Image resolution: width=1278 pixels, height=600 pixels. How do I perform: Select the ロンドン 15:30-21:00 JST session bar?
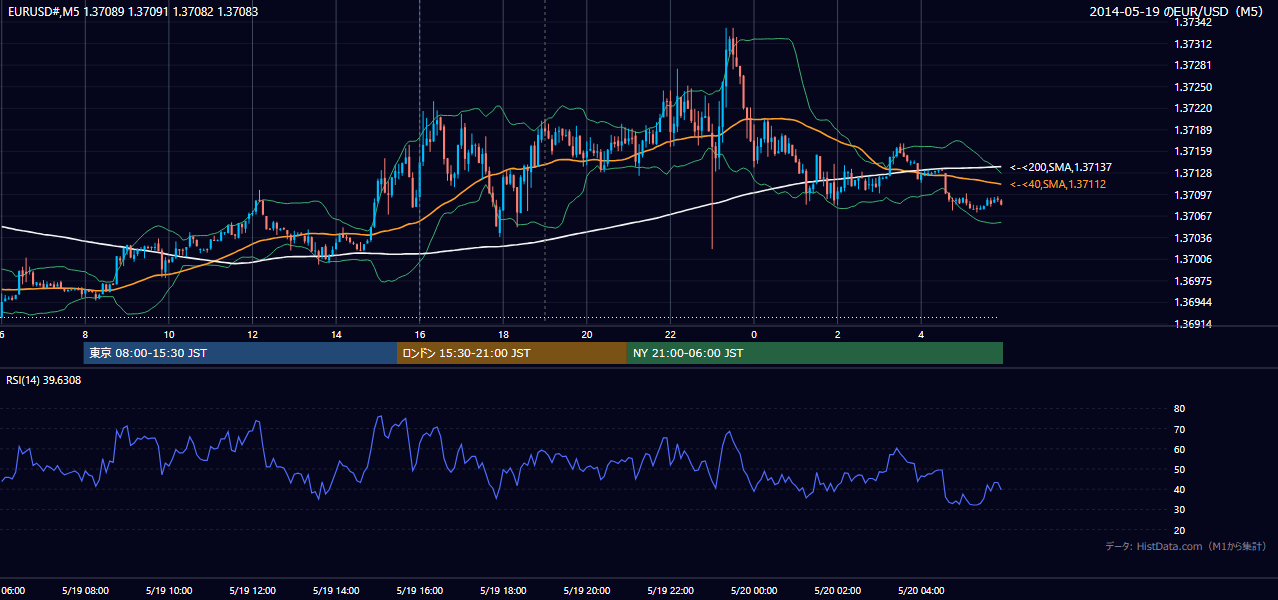512,353
